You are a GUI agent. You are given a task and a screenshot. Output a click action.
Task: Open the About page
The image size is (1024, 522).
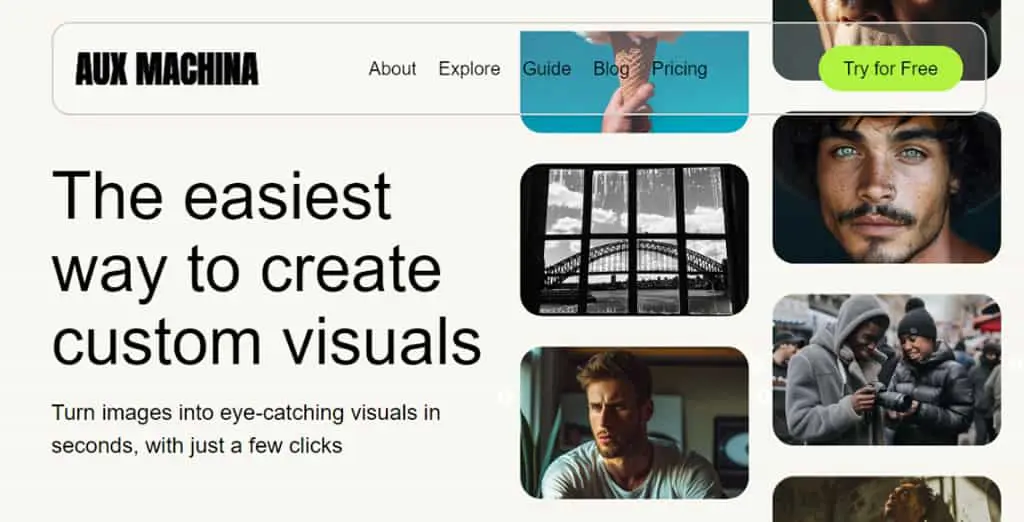click(x=392, y=69)
